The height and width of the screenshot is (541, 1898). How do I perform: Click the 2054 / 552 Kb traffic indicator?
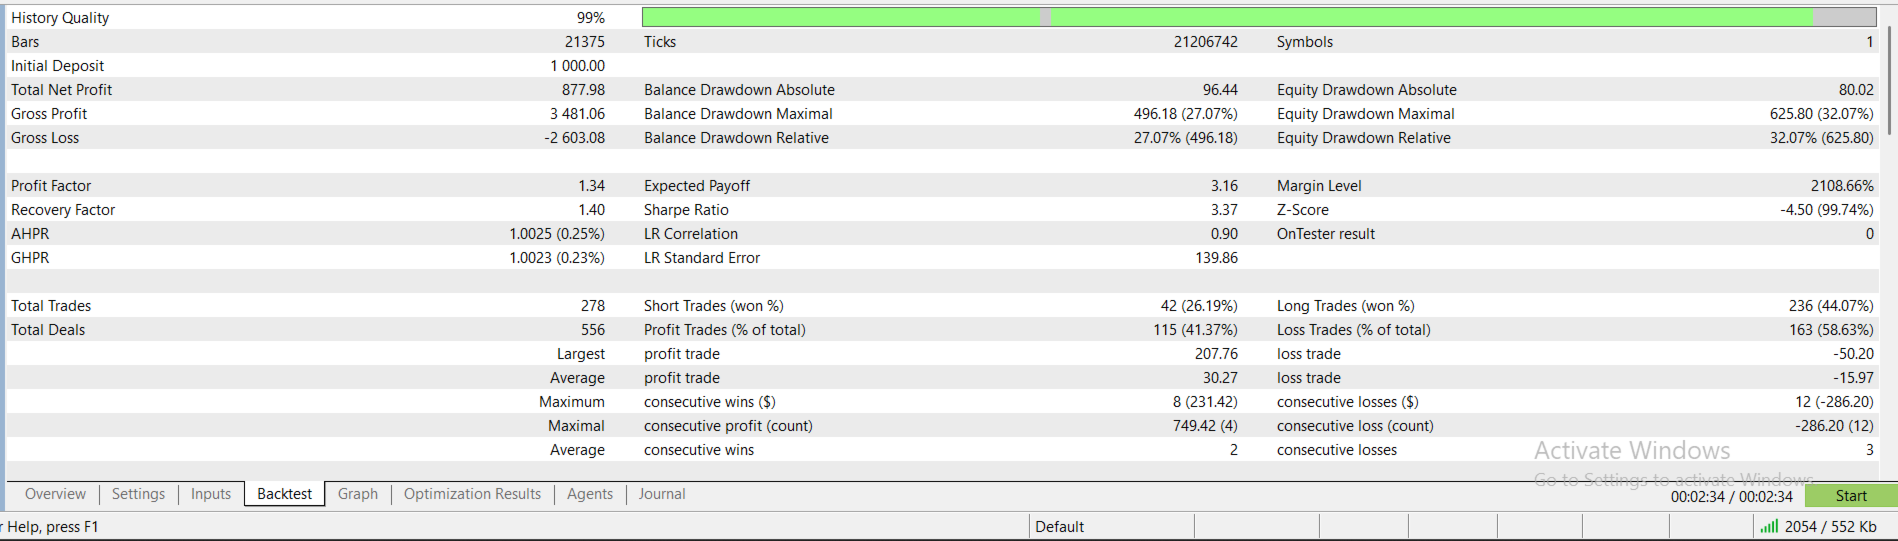[1830, 527]
